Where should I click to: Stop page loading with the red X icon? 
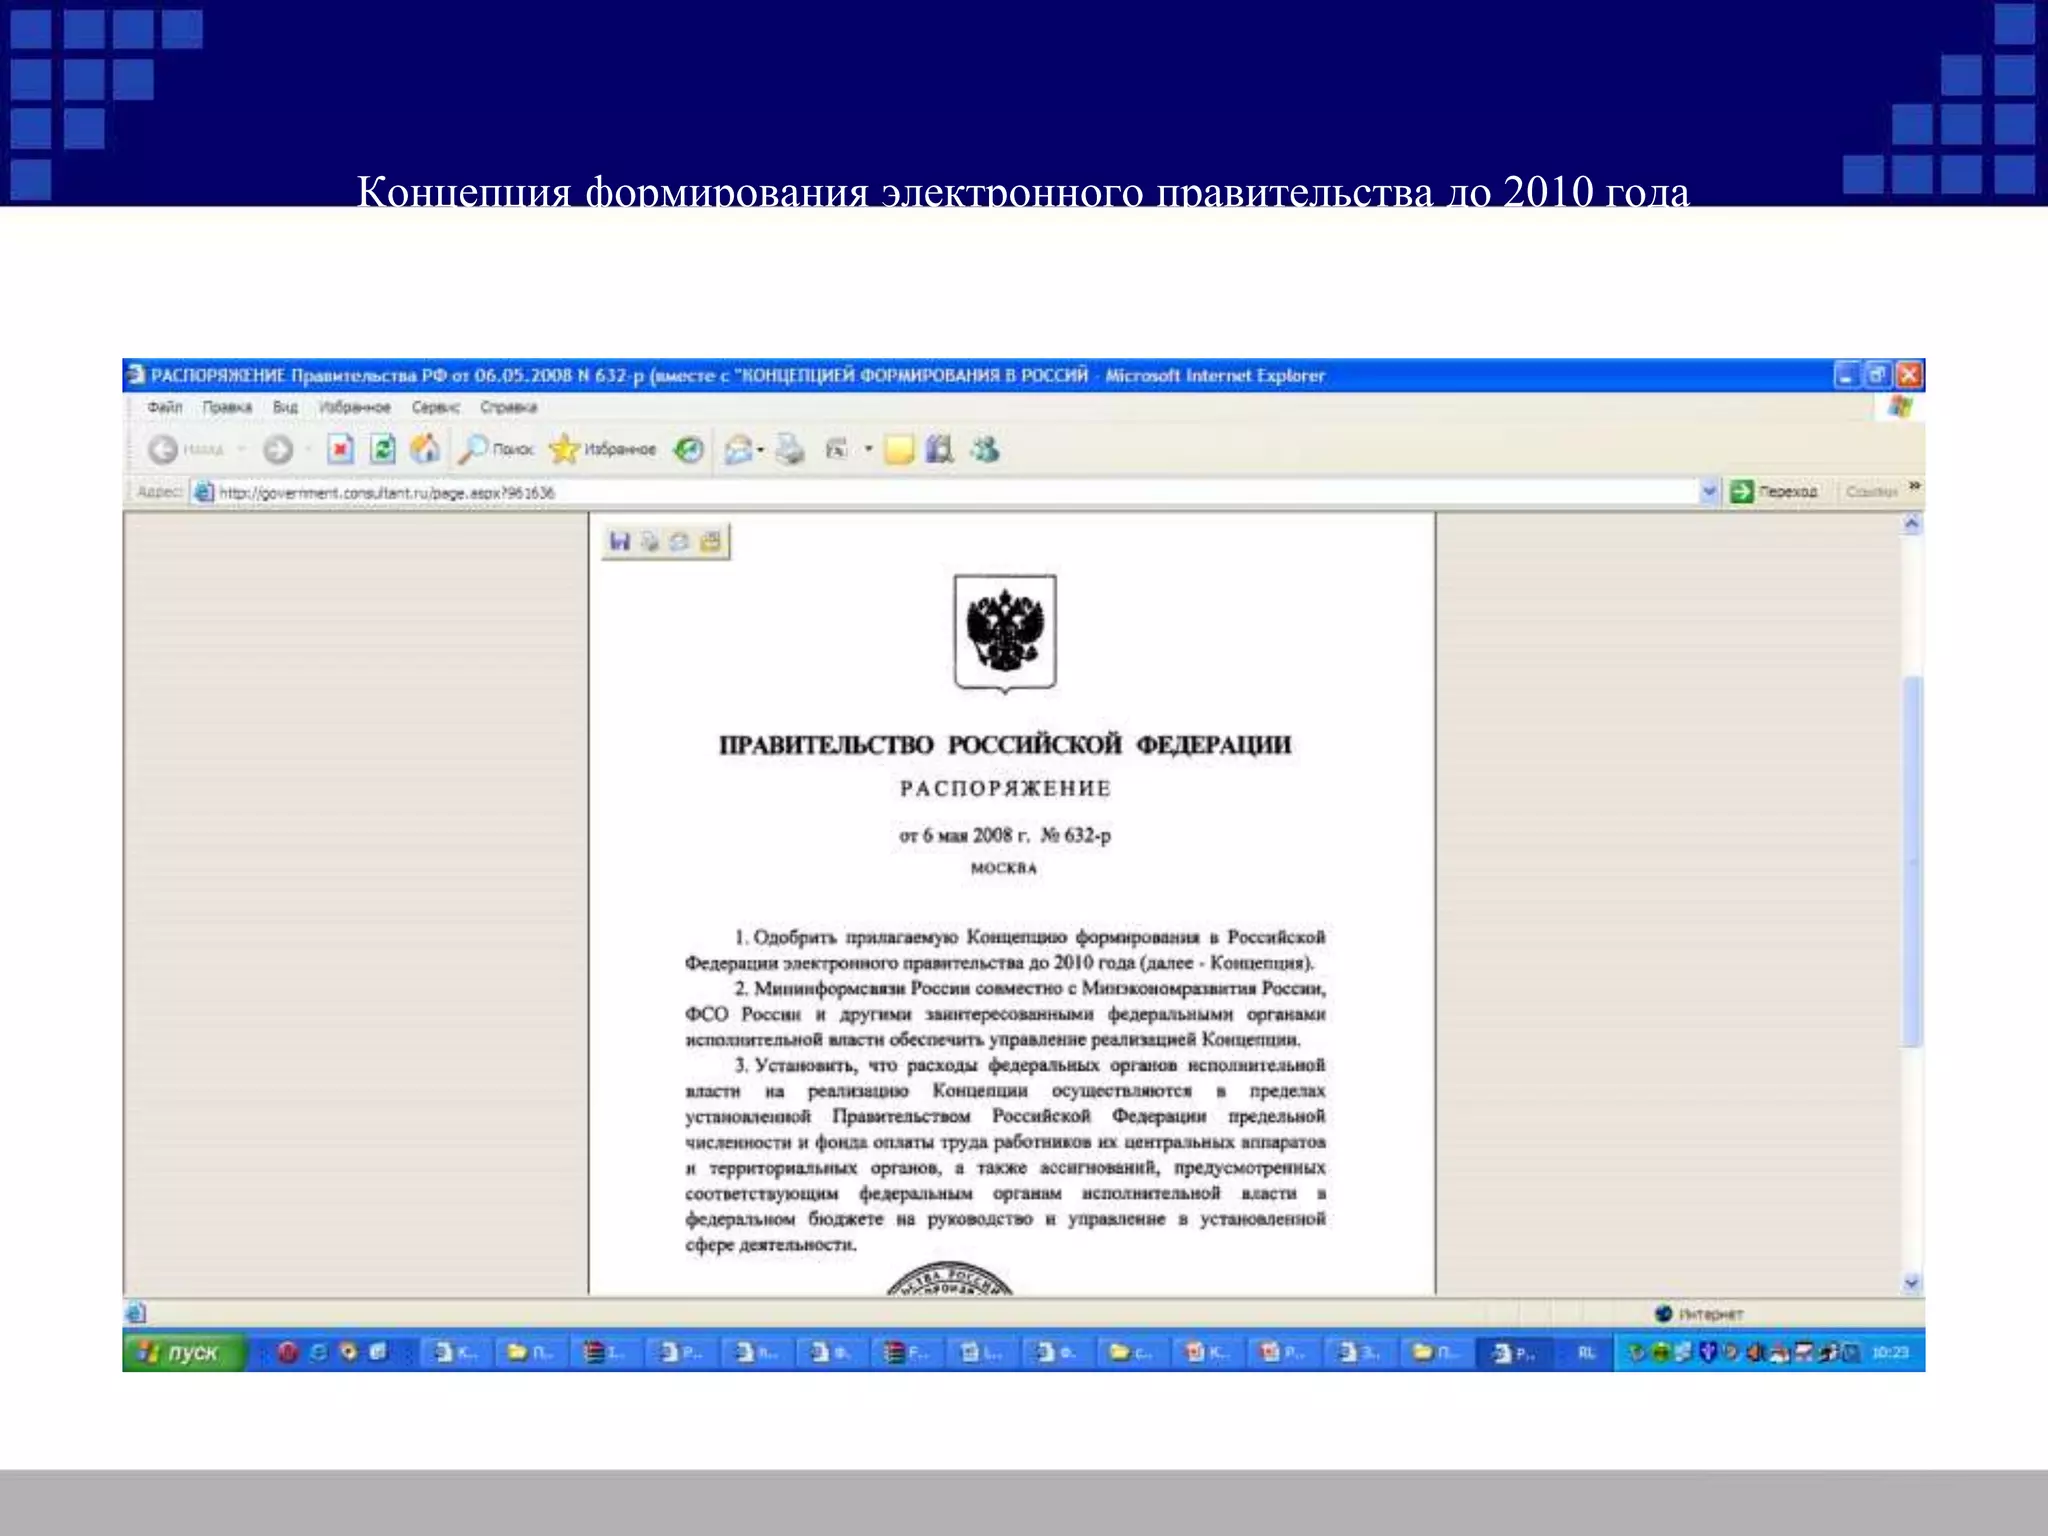(341, 449)
